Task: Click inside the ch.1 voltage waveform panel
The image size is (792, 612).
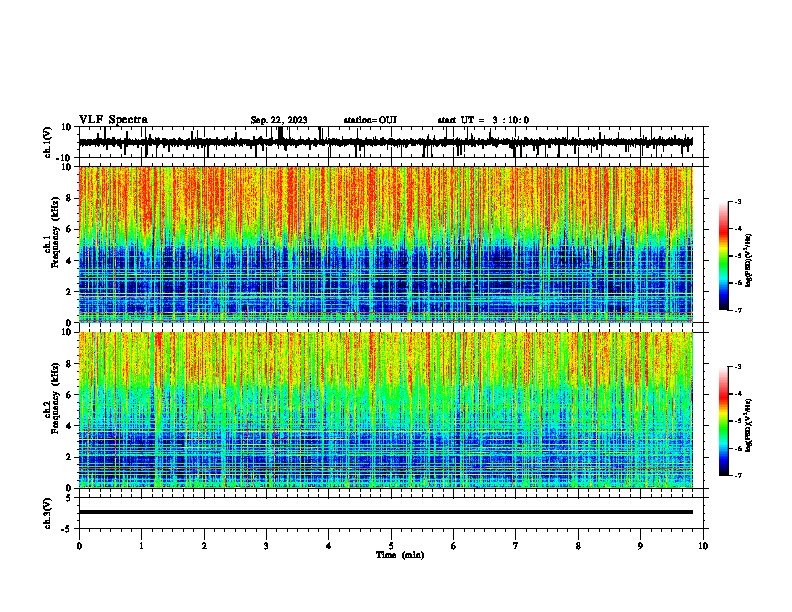Action: click(391, 142)
